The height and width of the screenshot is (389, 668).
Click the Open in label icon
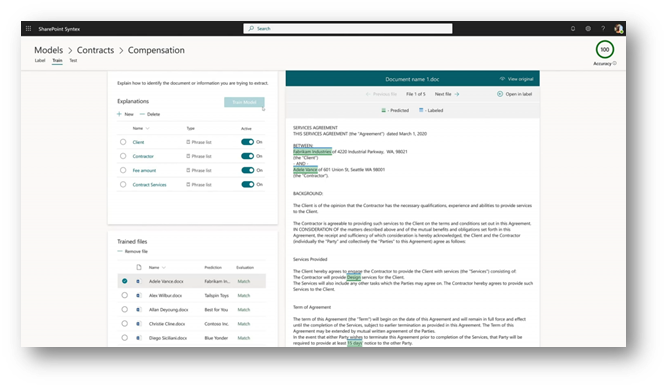click(x=500, y=94)
